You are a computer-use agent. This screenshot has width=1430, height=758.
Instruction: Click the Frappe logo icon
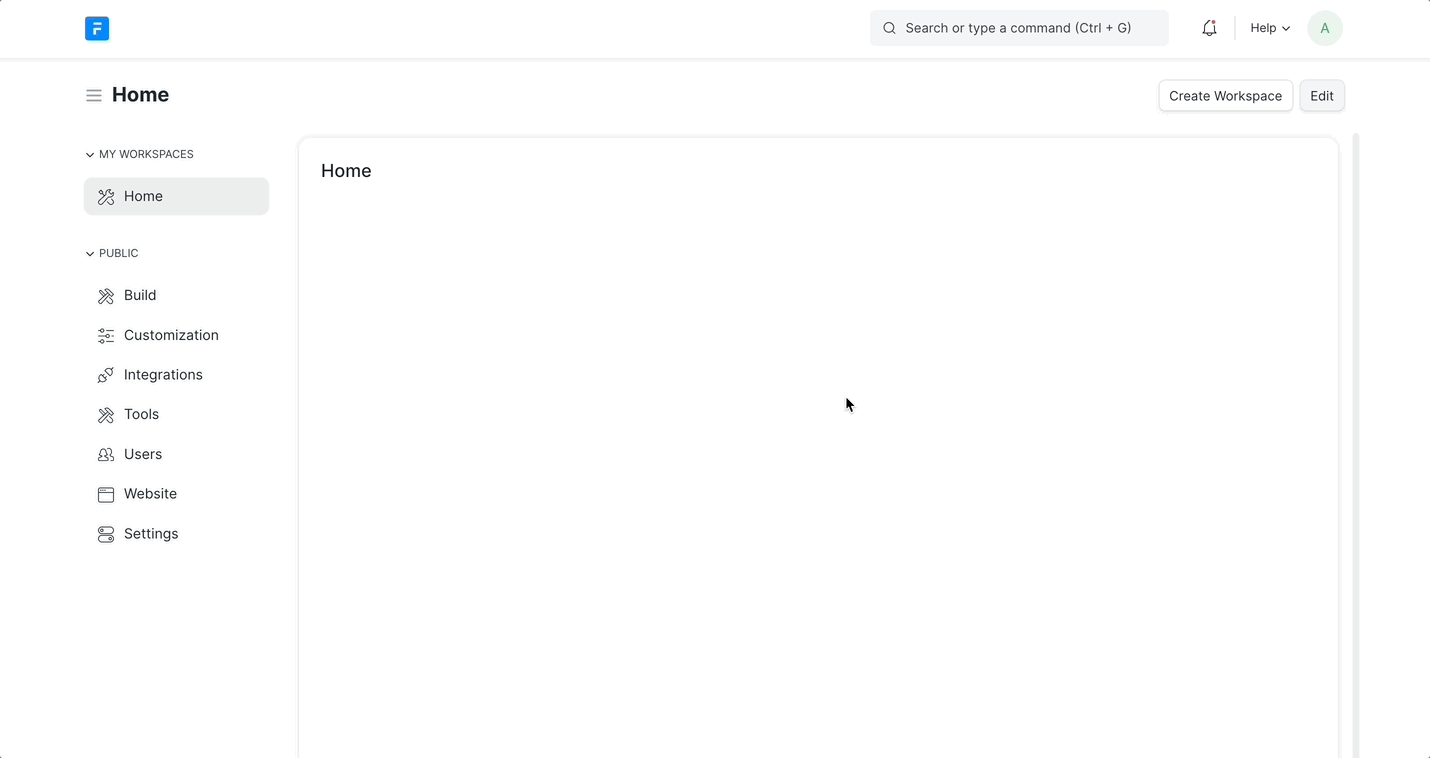(x=97, y=29)
